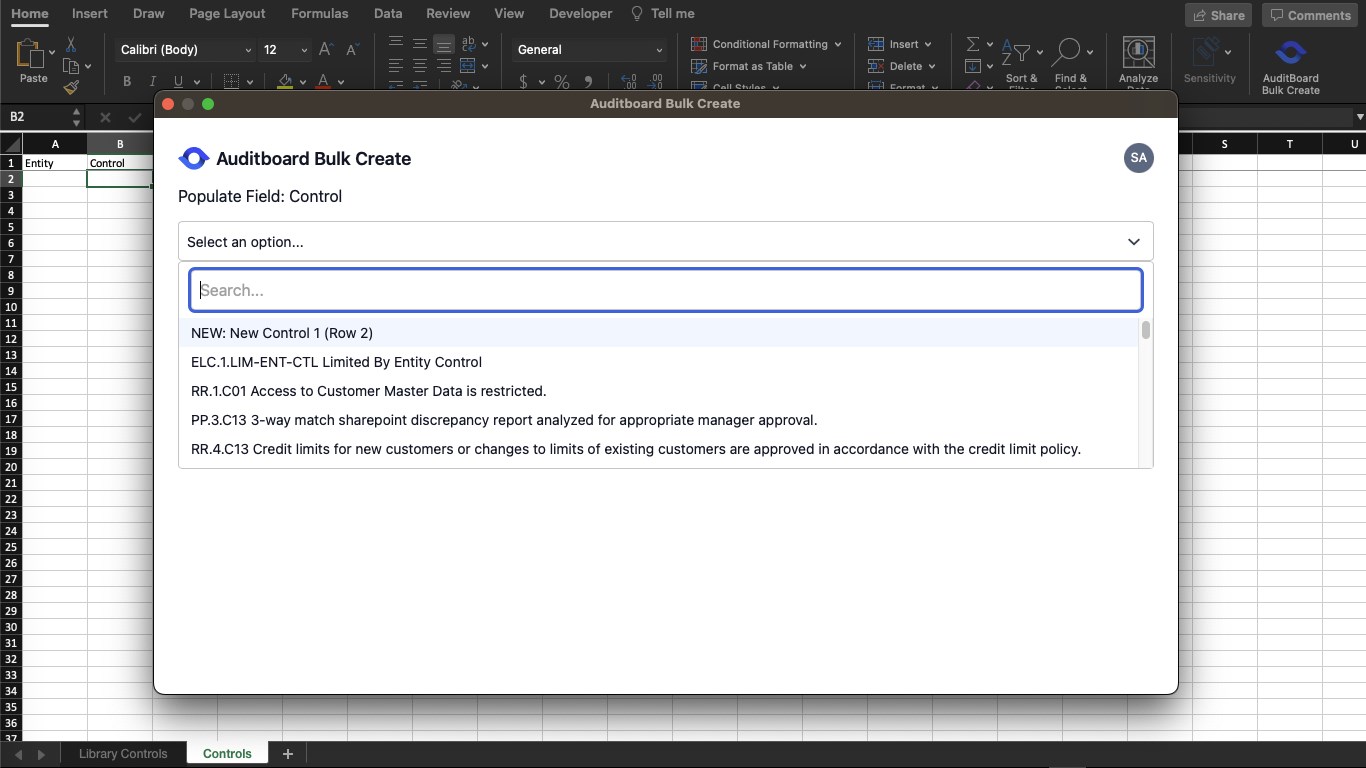Click the Paste clipboard icon
Screen dimensions: 1366x768
coord(30,55)
